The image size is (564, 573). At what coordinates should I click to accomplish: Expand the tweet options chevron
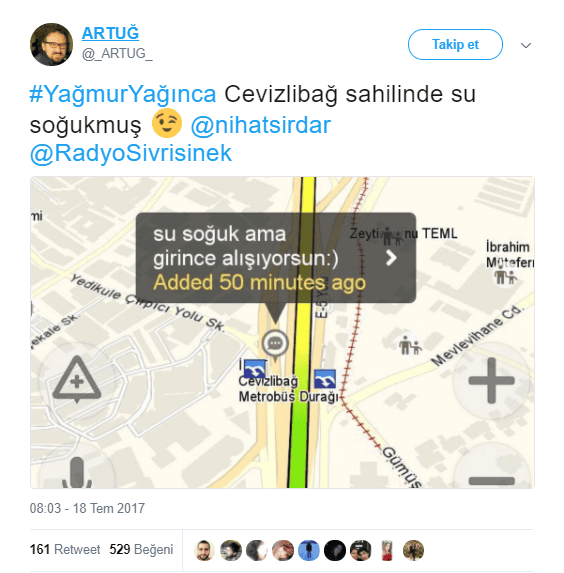[526, 45]
